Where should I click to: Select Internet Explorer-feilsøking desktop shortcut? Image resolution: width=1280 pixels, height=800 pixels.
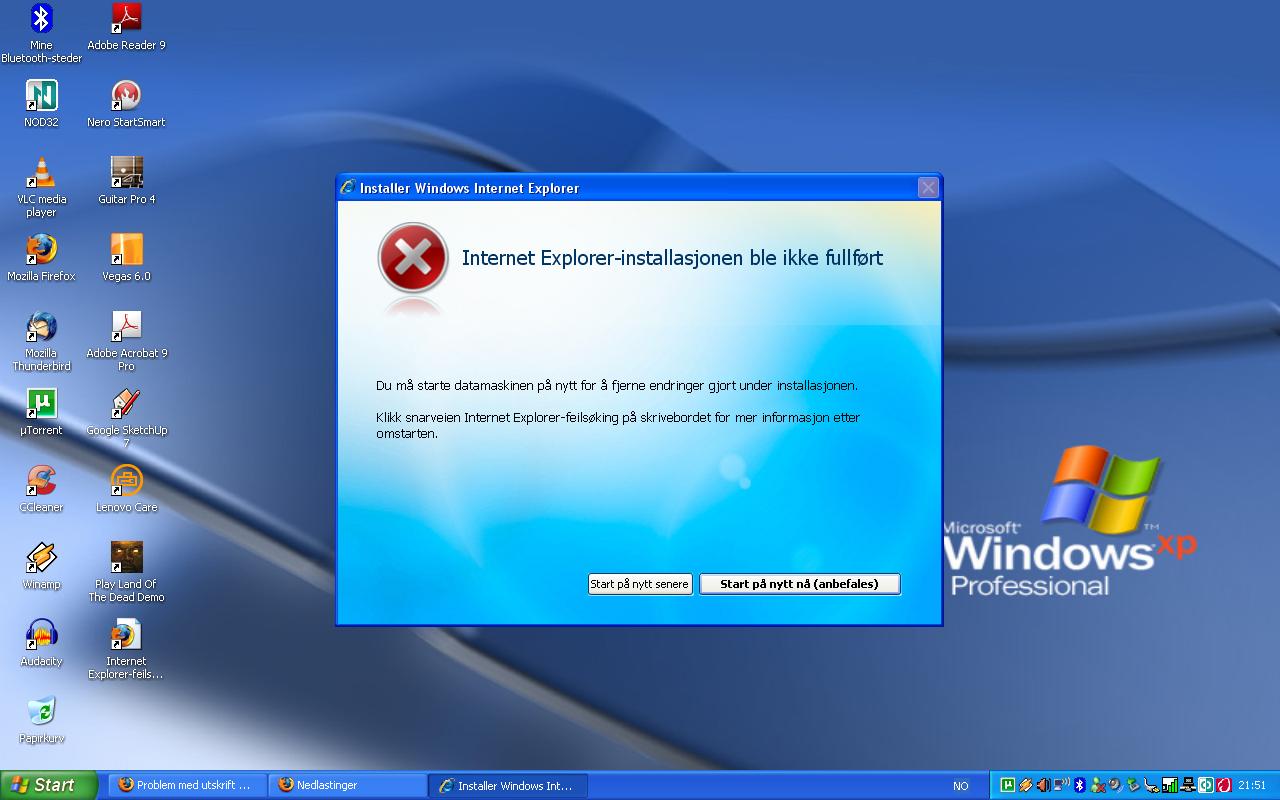(x=126, y=650)
